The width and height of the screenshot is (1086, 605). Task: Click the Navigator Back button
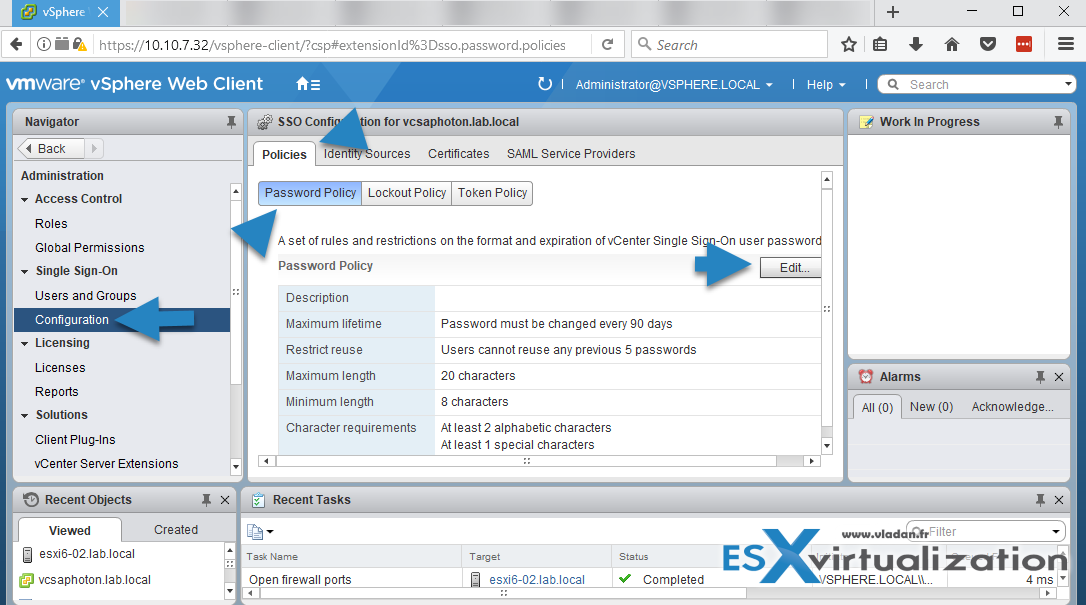point(51,148)
